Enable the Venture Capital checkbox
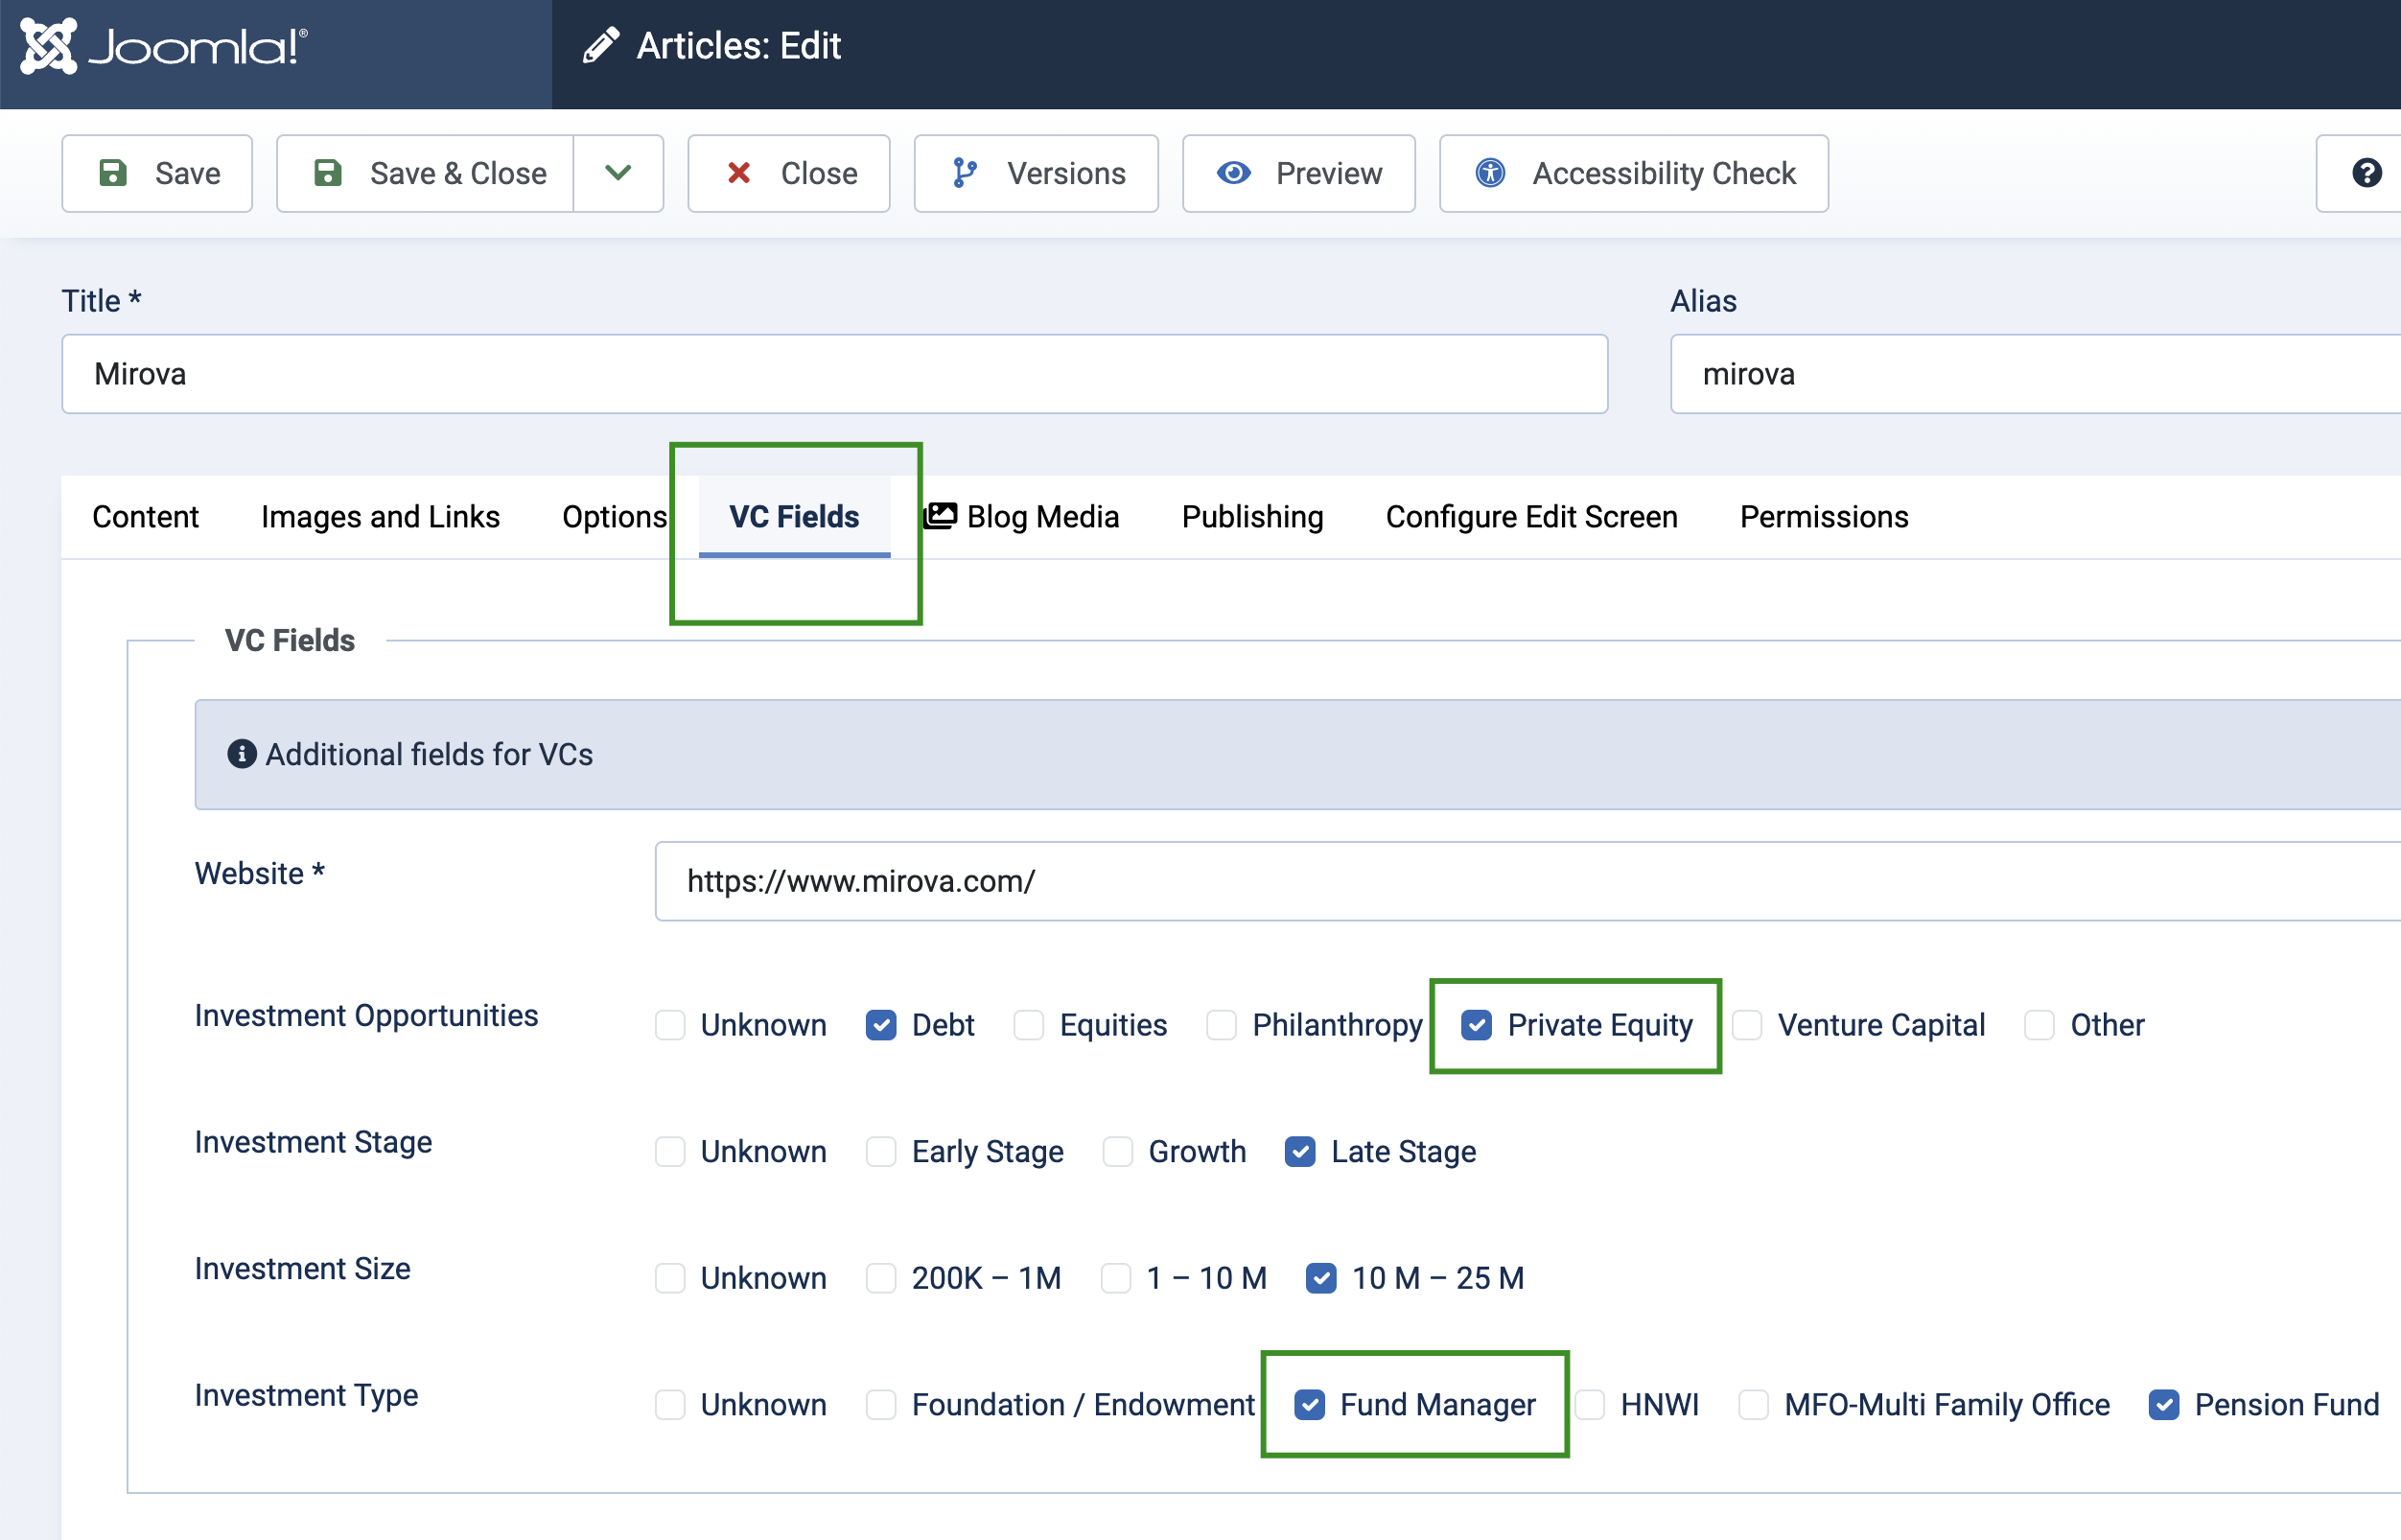This screenshot has height=1540, width=2401. [x=1747, y=1025]
